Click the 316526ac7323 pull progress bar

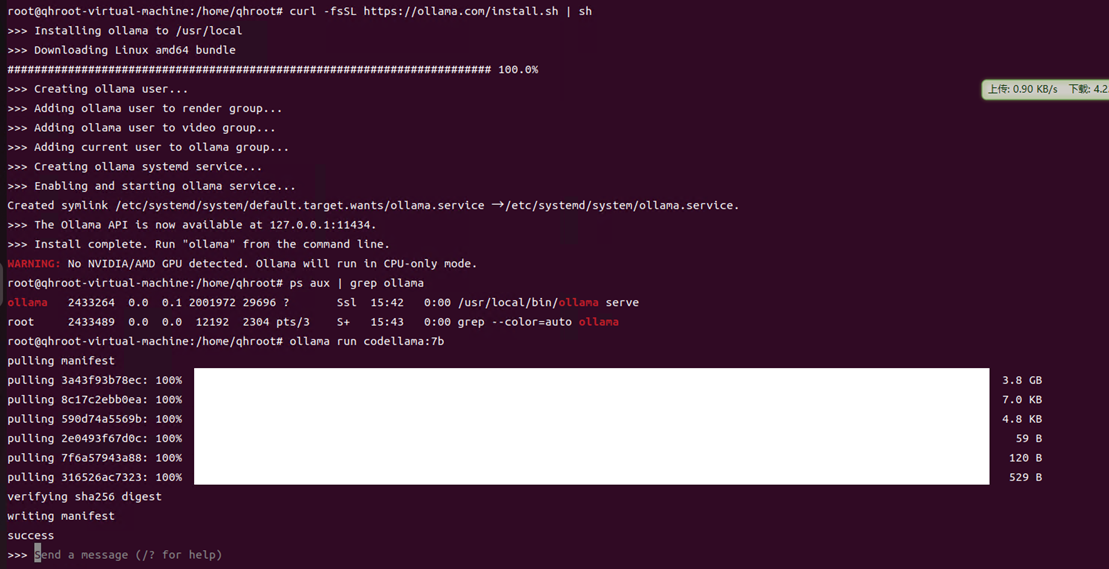tap(590, 477)
